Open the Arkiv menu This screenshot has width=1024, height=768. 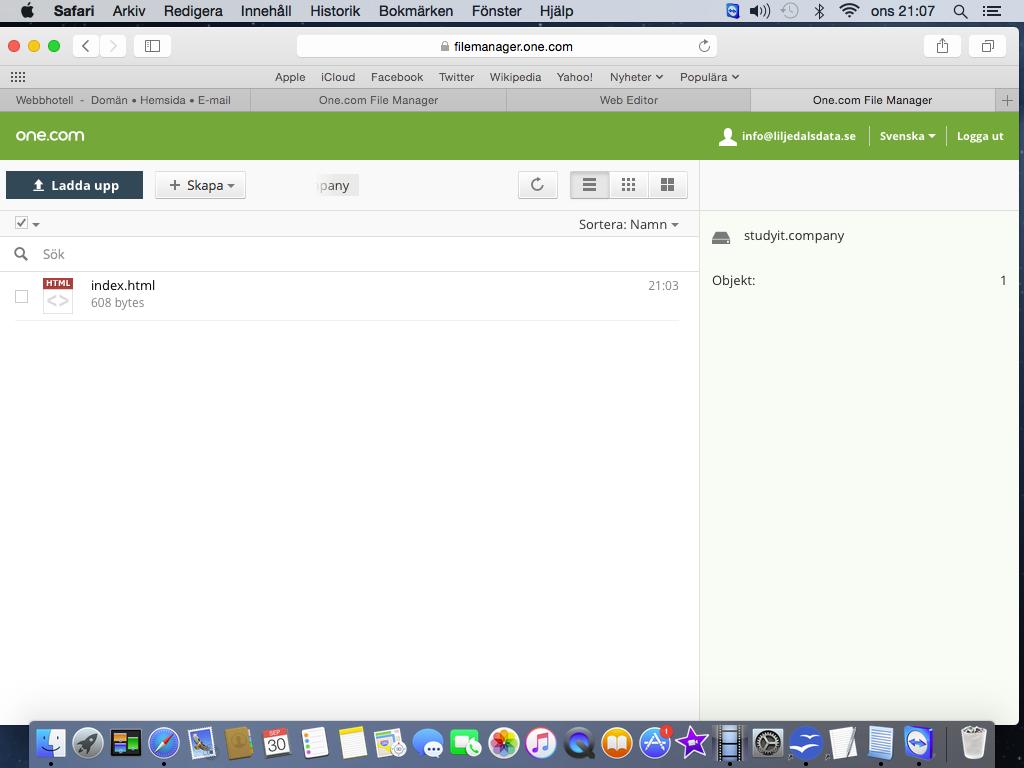point(129,11)
